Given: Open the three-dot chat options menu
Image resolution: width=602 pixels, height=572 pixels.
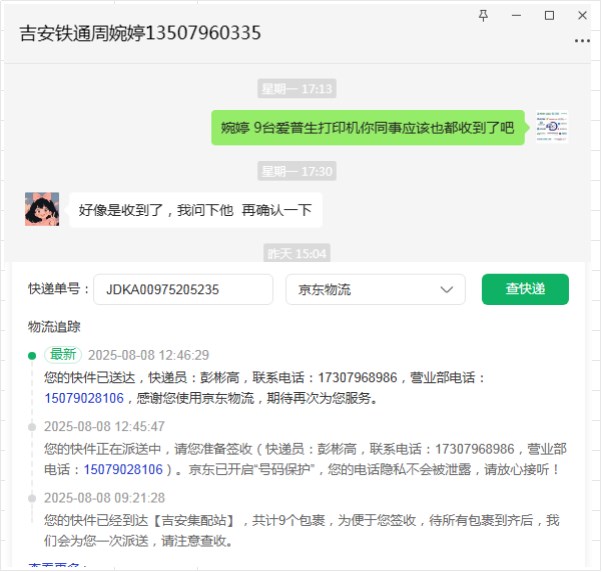Looking at the screenshot, I should click(x=582, y=40).
